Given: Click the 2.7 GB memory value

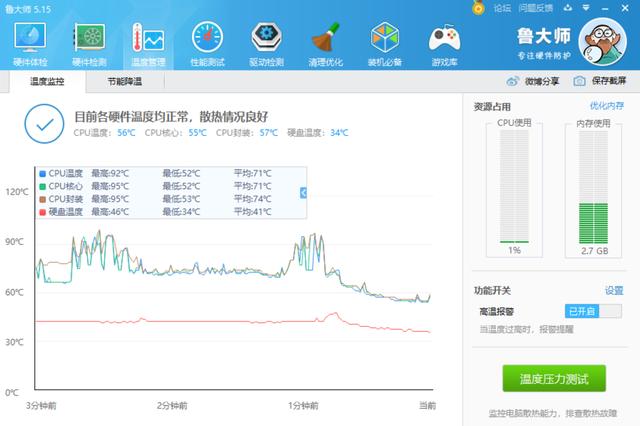Looking at the screenshot, I should (595, 251).
